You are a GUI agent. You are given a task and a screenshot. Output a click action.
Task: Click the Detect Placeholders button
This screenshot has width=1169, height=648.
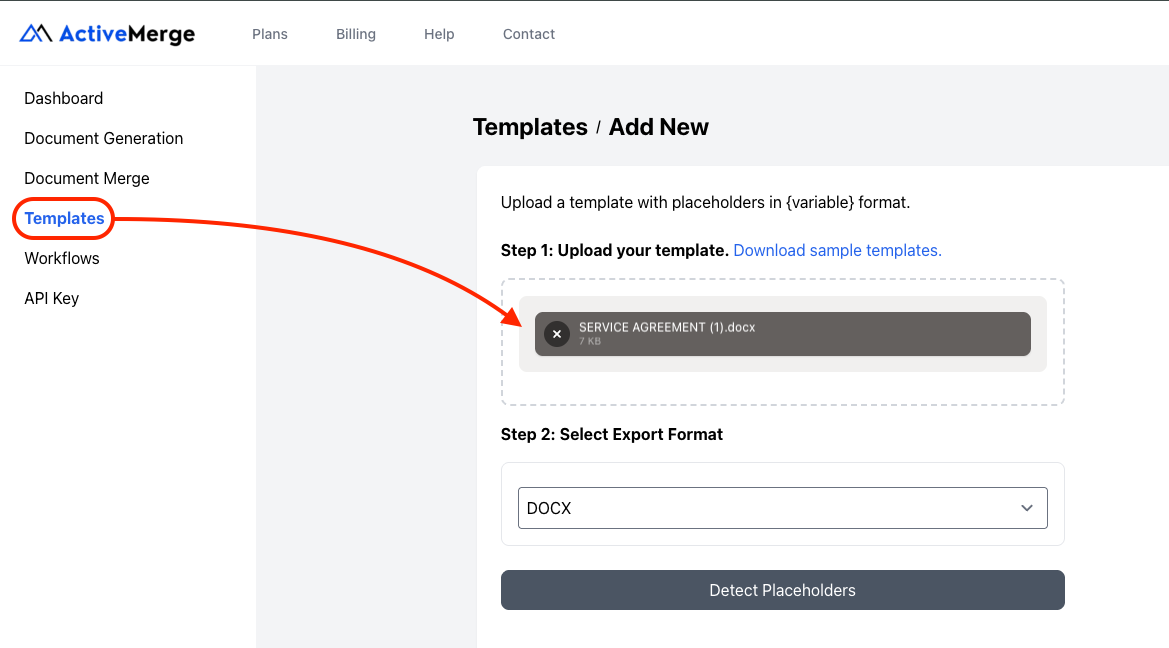pos(782,590)
